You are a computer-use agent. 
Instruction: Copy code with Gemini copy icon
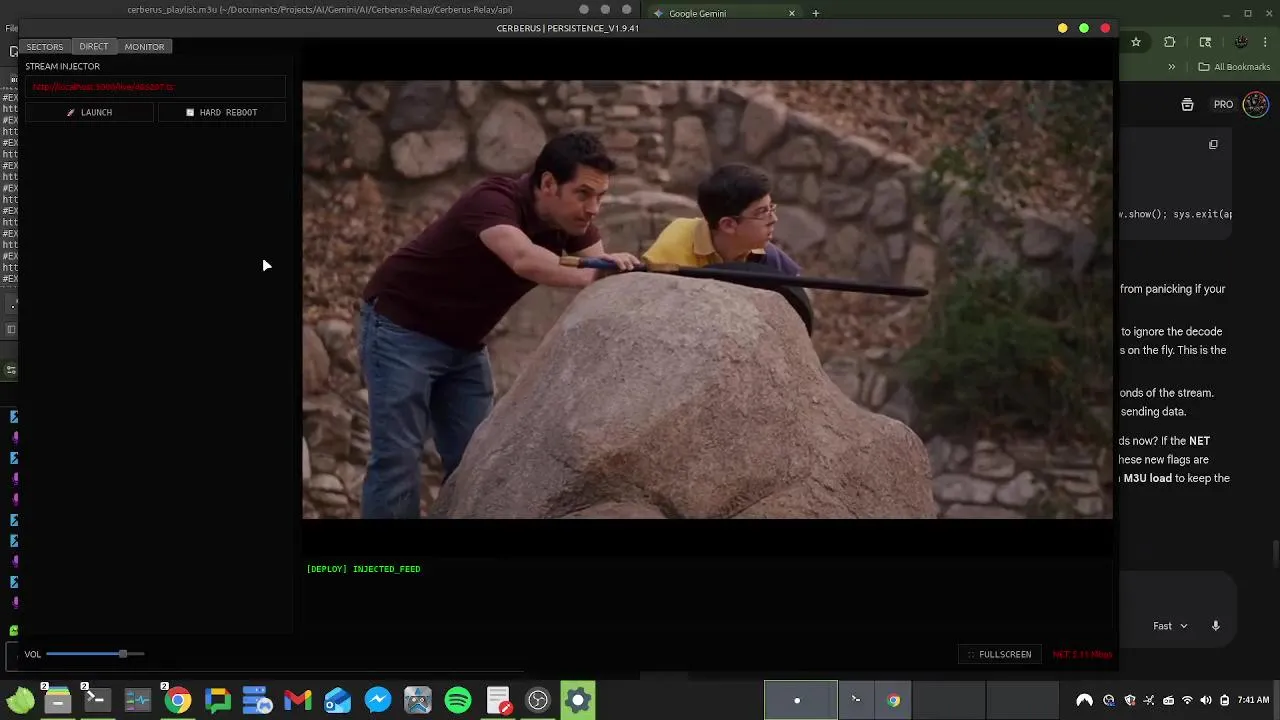1213,144
